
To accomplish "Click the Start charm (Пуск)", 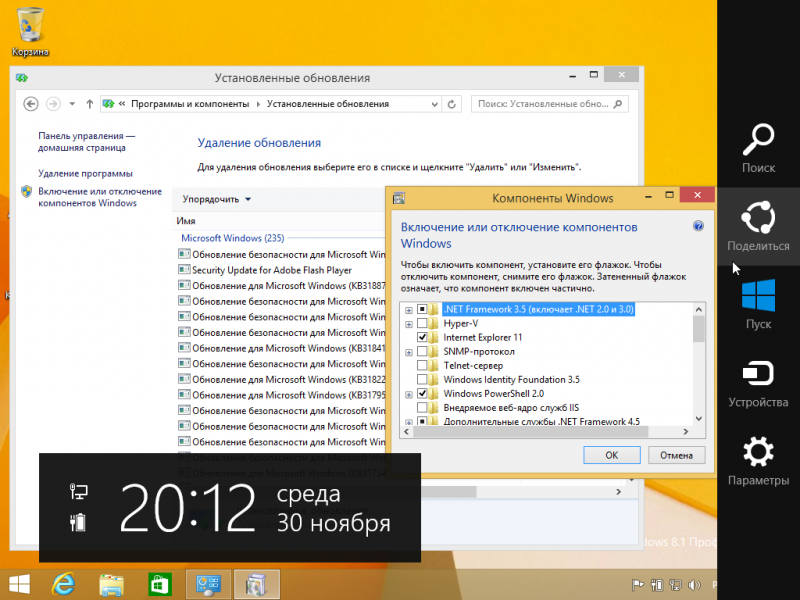I will click(758, 304).
